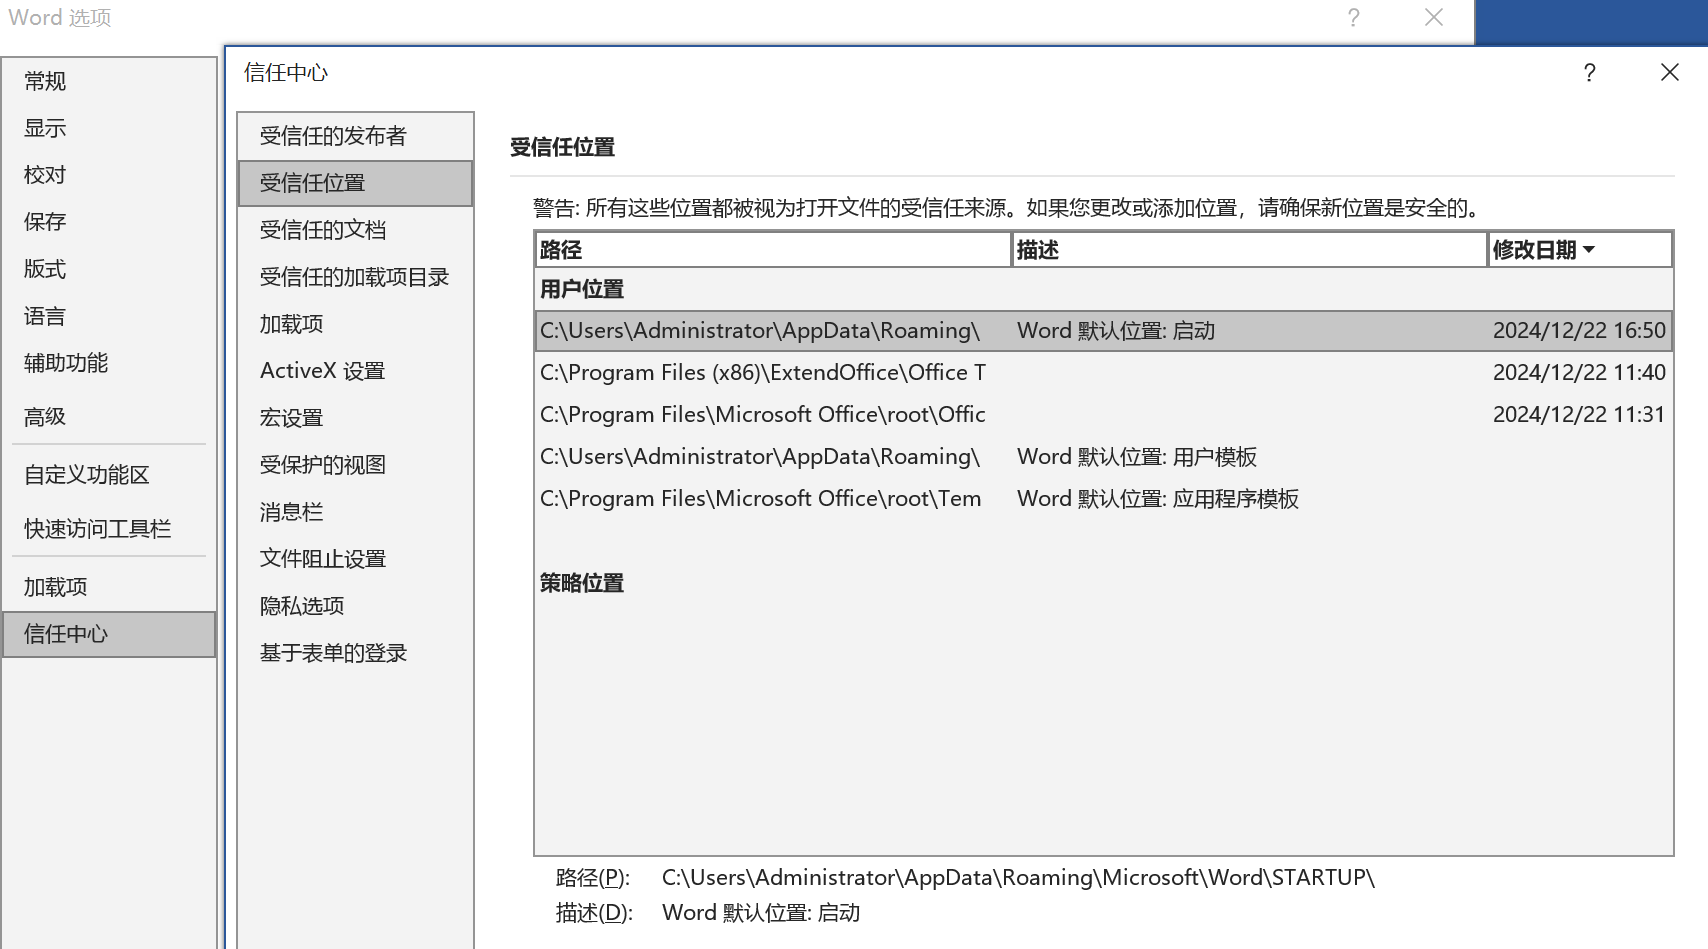Open 语言 options category

click(109, 316)
